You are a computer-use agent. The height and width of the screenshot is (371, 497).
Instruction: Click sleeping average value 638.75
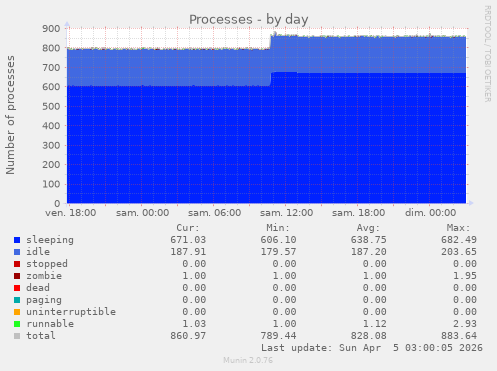[x=369, y=240]
